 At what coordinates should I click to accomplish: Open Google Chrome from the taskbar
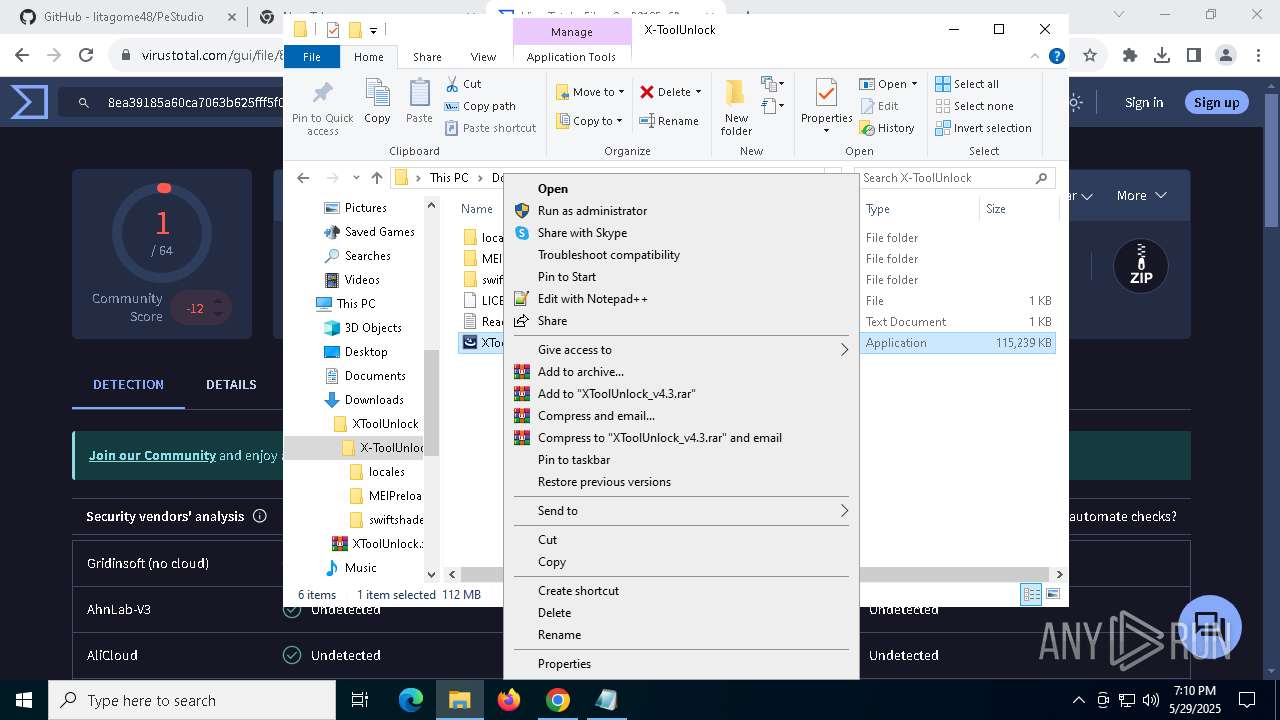coord(558,700)
